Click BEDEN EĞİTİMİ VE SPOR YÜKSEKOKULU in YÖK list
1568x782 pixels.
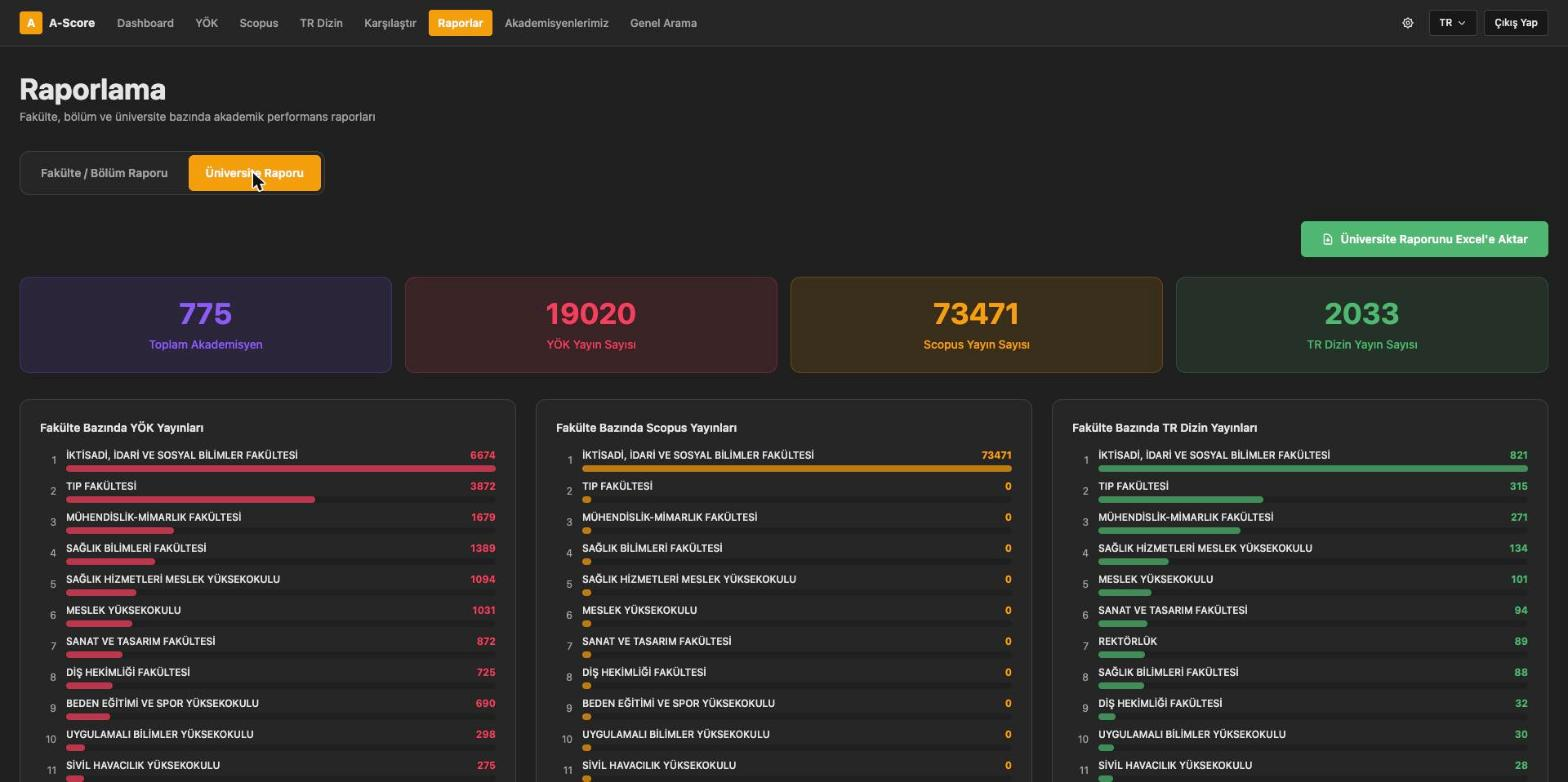tap(162, 703)
